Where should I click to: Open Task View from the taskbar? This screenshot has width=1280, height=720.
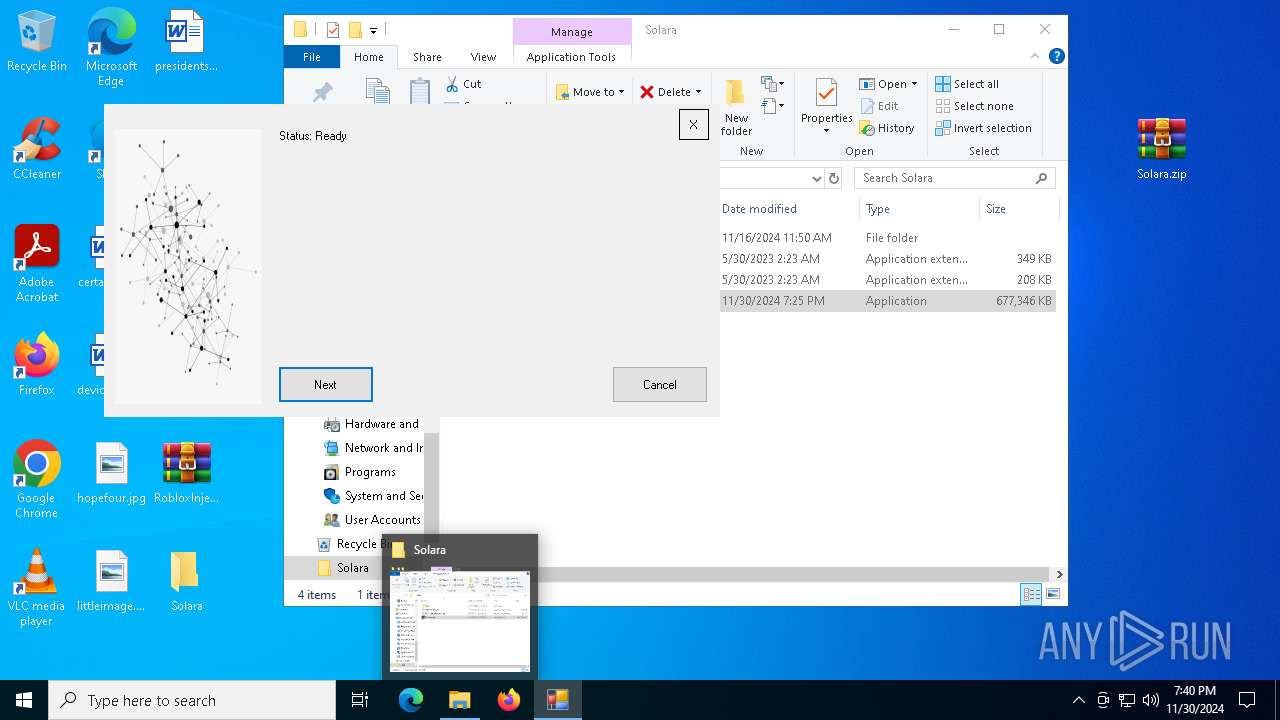click(x=360, y=700)
